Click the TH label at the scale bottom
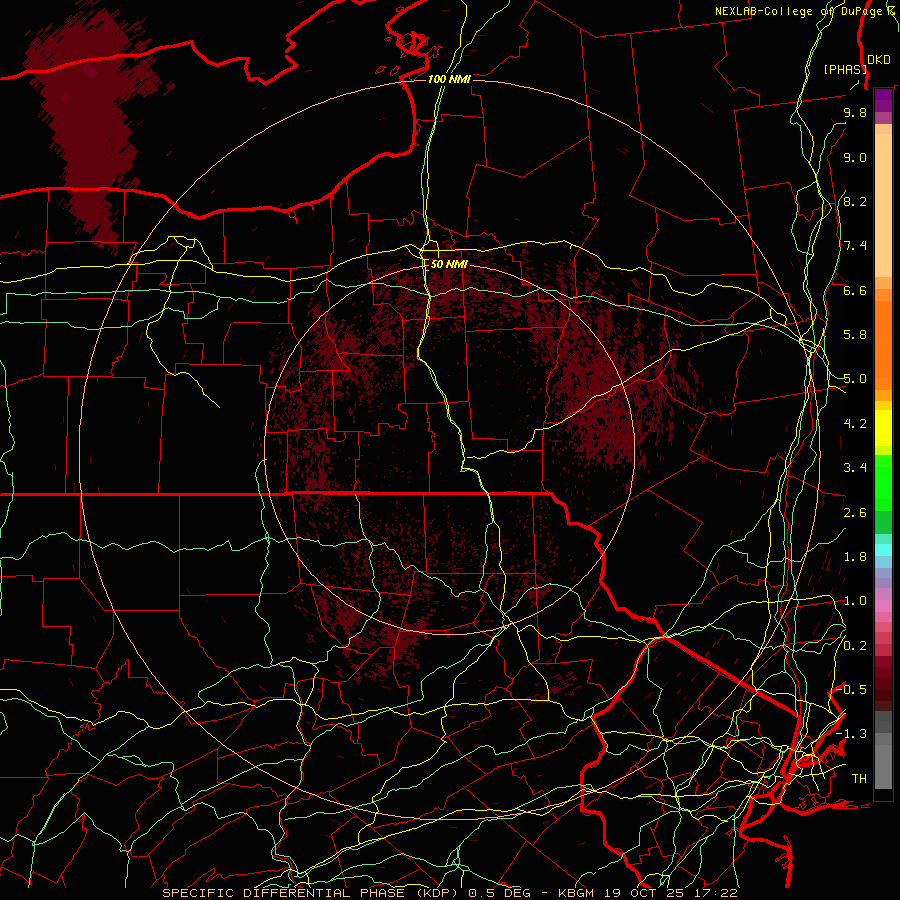 click(859, 779)
